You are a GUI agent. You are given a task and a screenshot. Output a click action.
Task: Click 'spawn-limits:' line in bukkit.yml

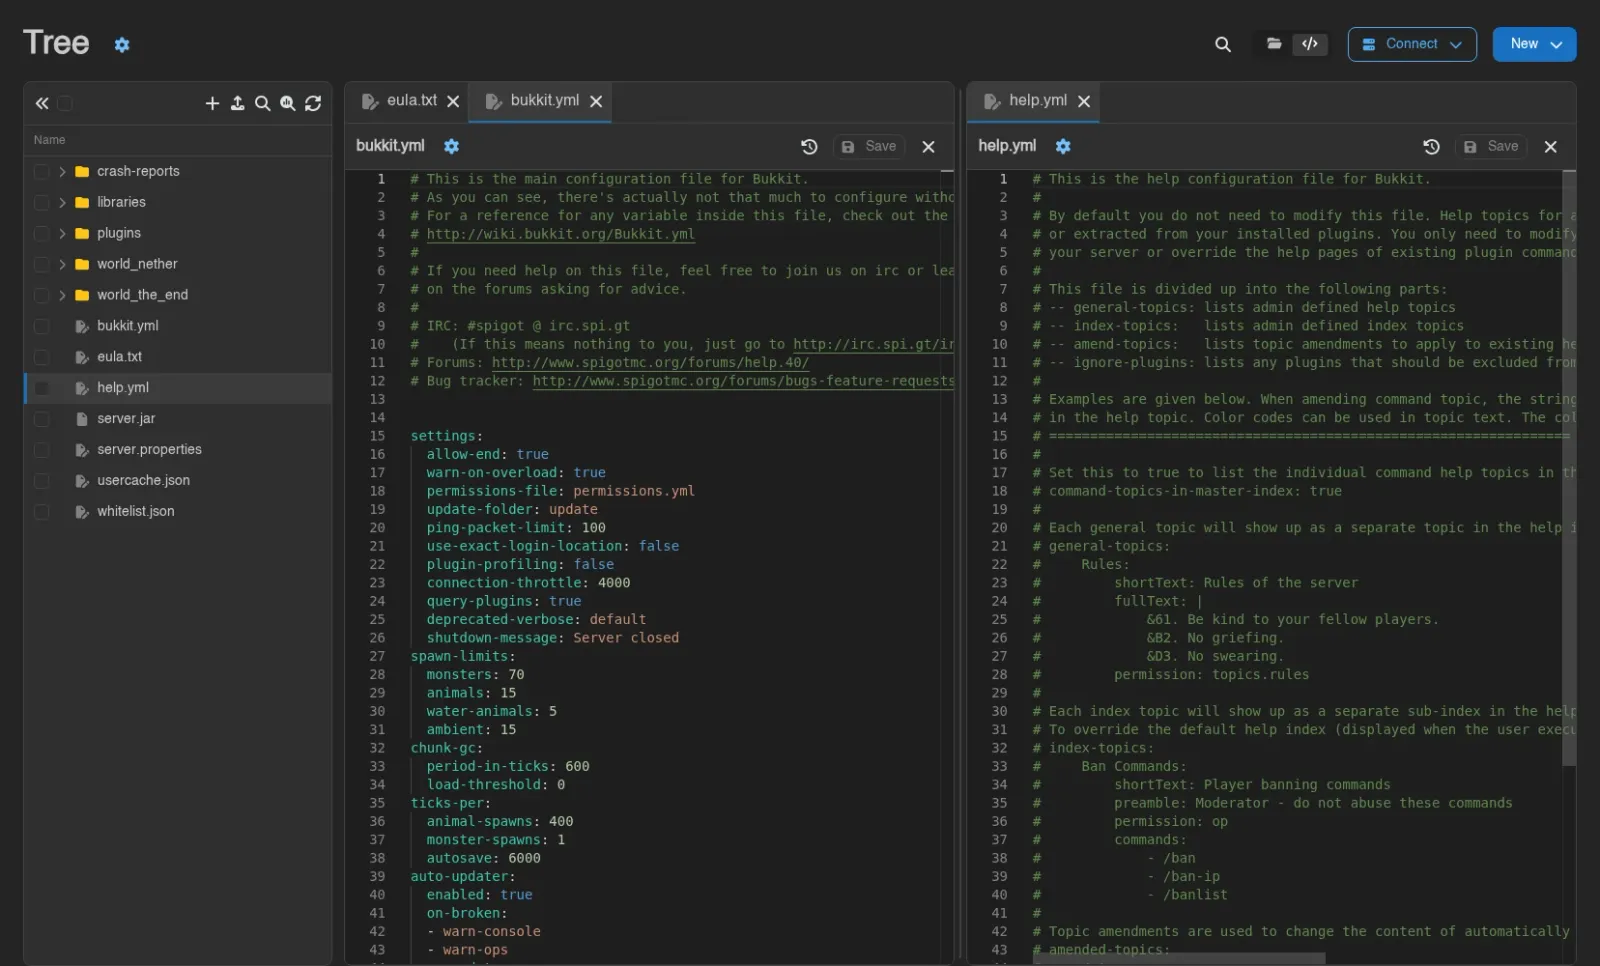[x=463, y=657]
